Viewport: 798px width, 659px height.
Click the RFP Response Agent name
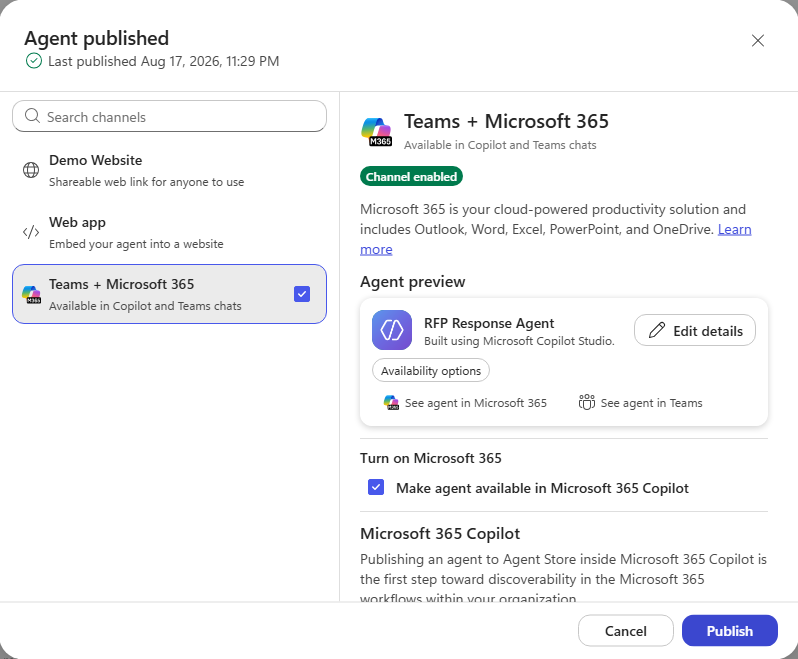pos(489,323)
